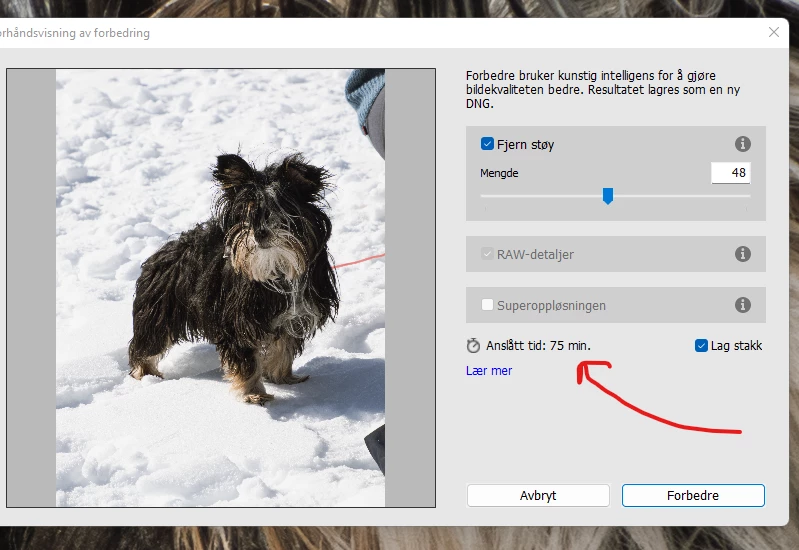
Task: Uncheck the Fjern støy checkbox
Action: pyautogui.click(x=487, y=144)
